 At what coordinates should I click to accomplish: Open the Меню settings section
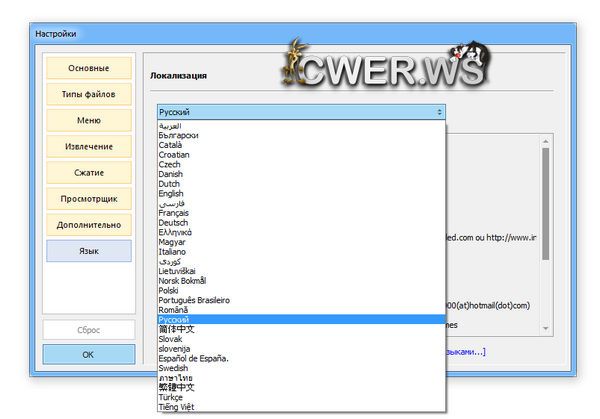coord(88,121)
